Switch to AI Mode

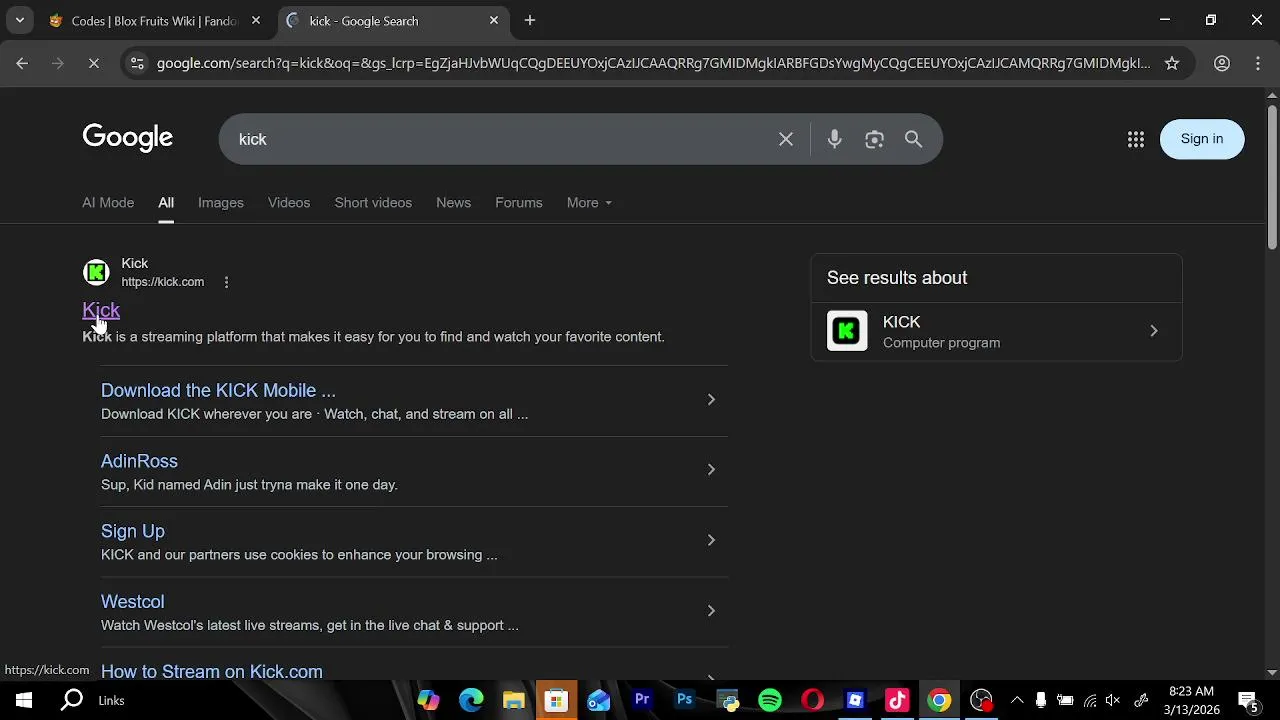[108, 202]
